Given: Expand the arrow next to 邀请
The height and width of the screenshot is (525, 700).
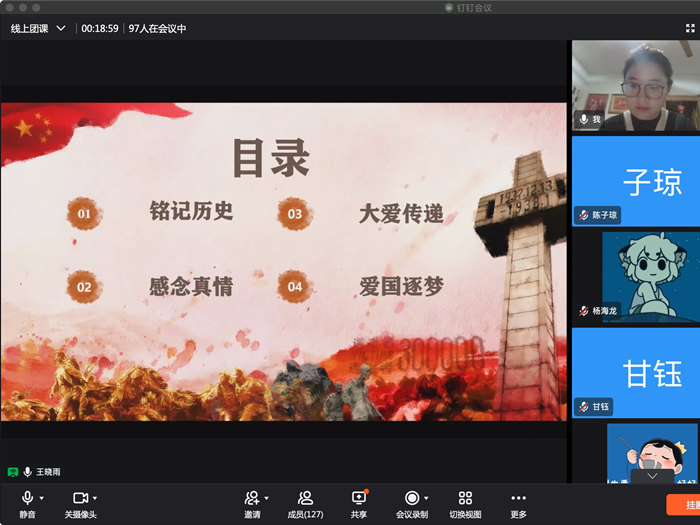Looking at the screenshot, I should 267,498.
